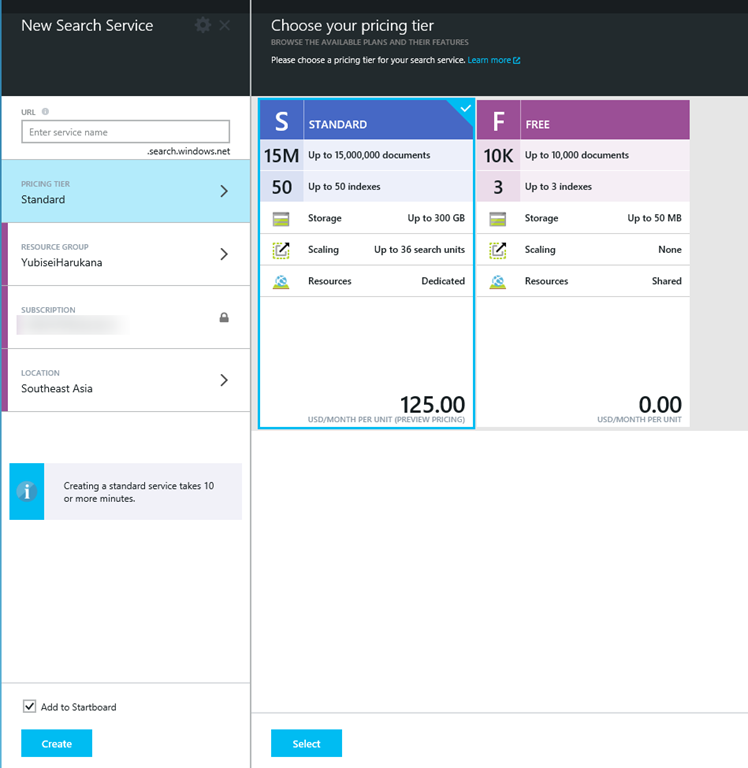Click the 'New Search Service' blade title

(87, 25)
